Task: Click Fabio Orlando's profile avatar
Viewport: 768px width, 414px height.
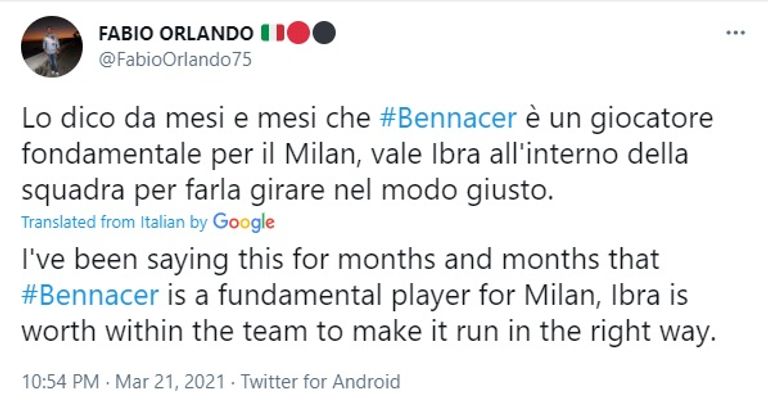Action: pos(51,46)
